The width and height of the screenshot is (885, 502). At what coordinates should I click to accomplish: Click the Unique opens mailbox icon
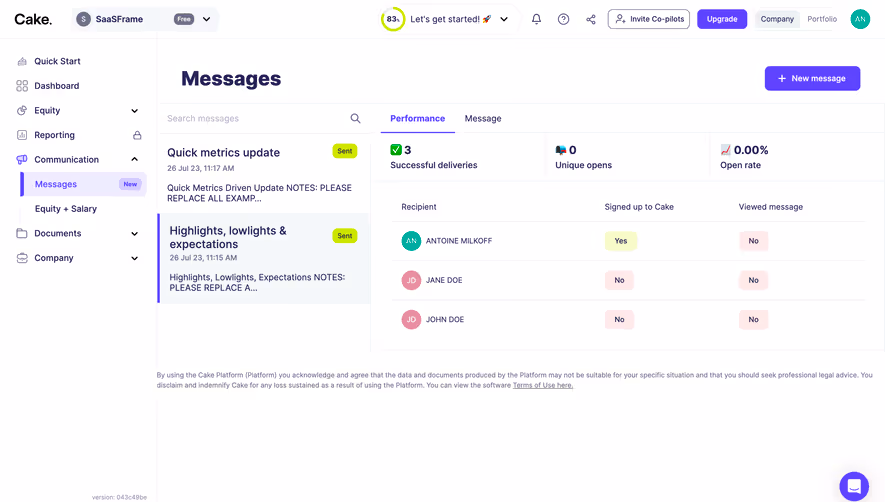click(560, 150)
